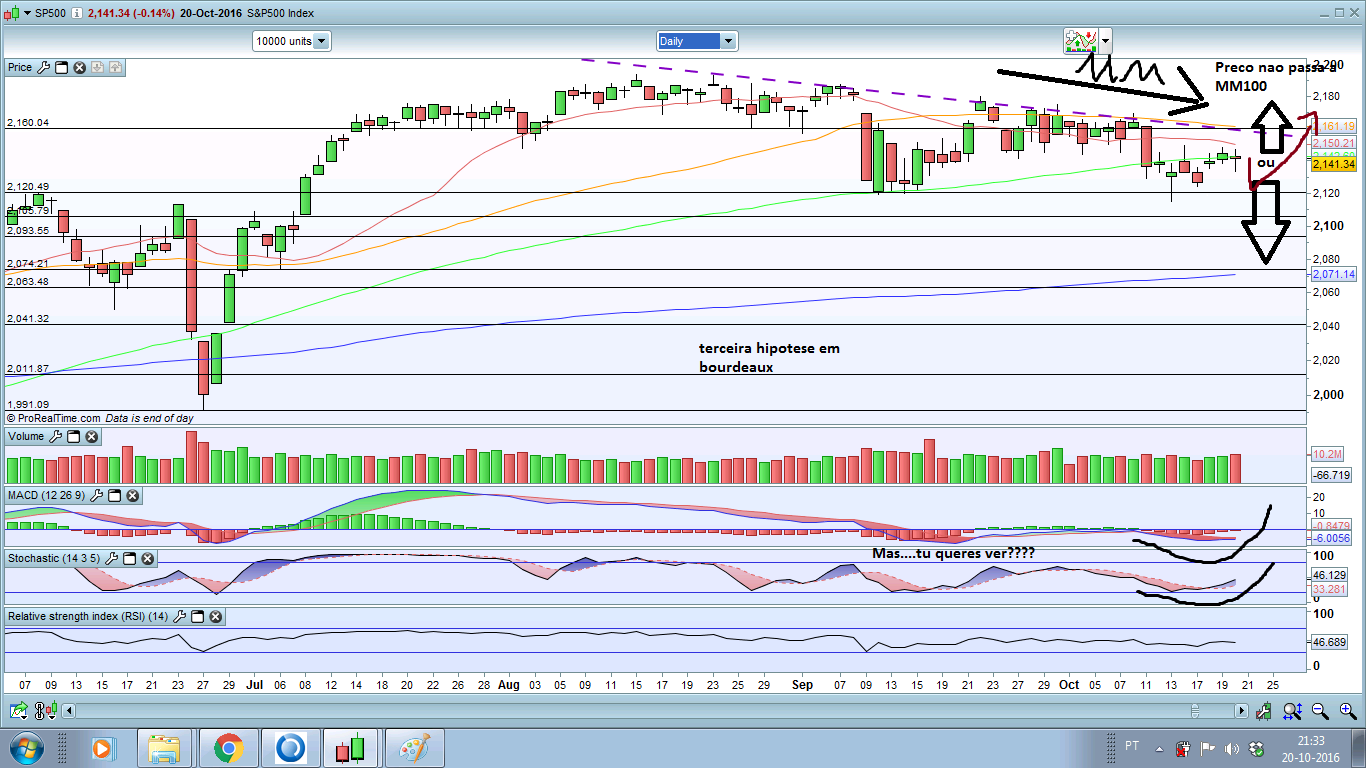This screenshot has width=1366, height=768.
Task: Click the 'Price' panel label
Action: 20,68
